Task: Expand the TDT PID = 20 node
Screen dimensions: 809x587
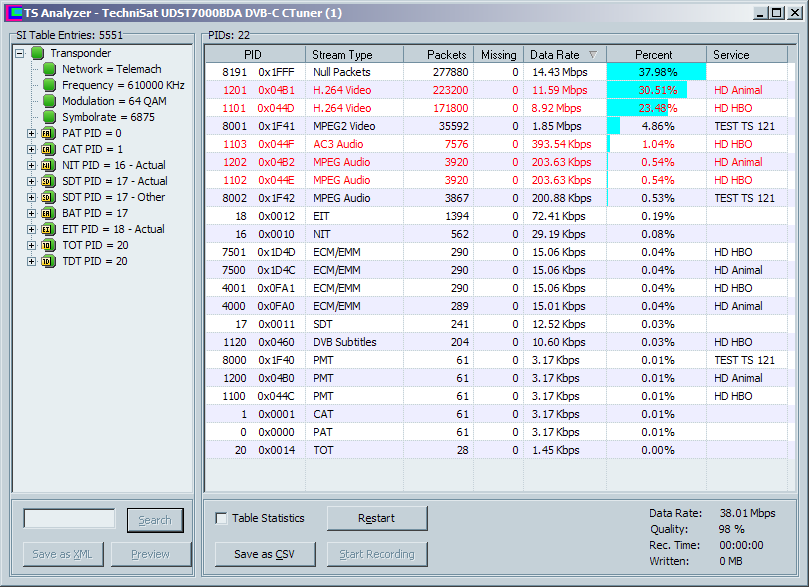Action: click(x=31, y=261)
